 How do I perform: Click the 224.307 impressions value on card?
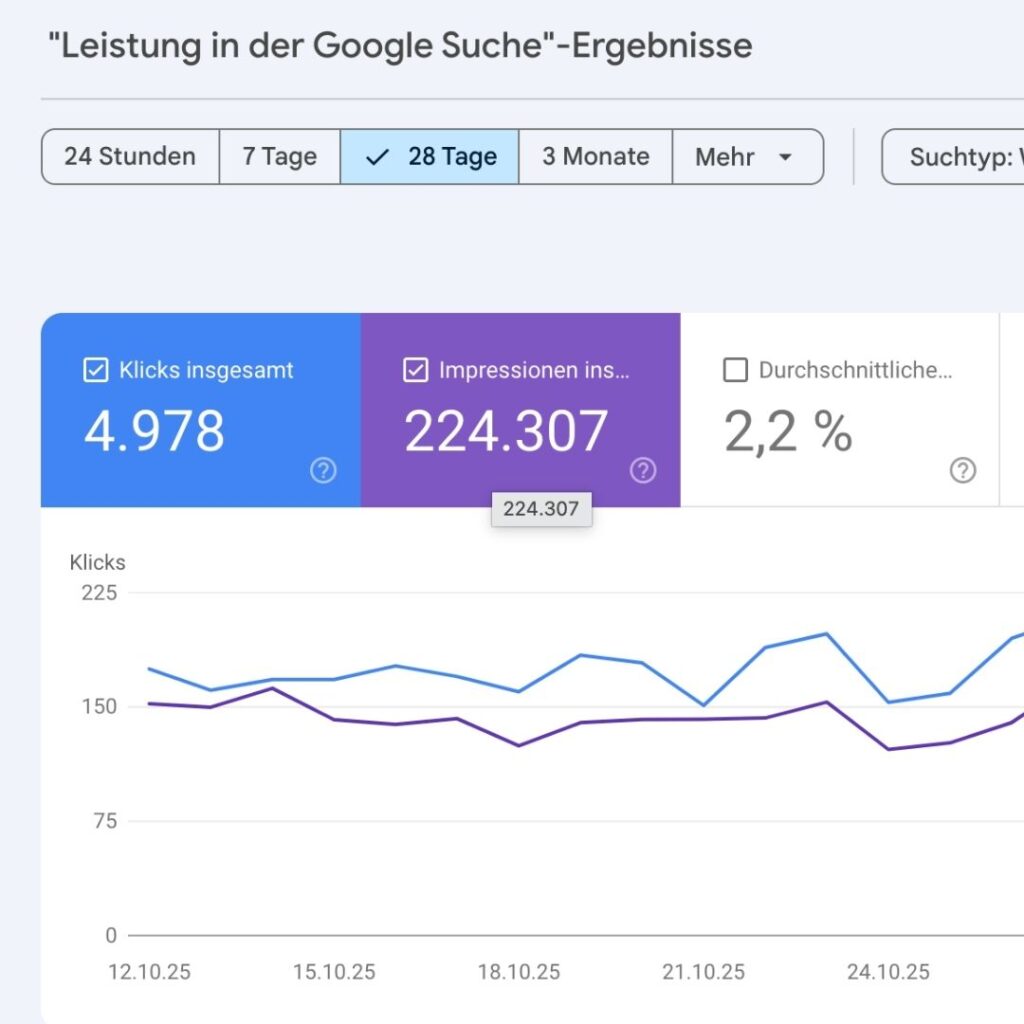click(x=506, y=431)
